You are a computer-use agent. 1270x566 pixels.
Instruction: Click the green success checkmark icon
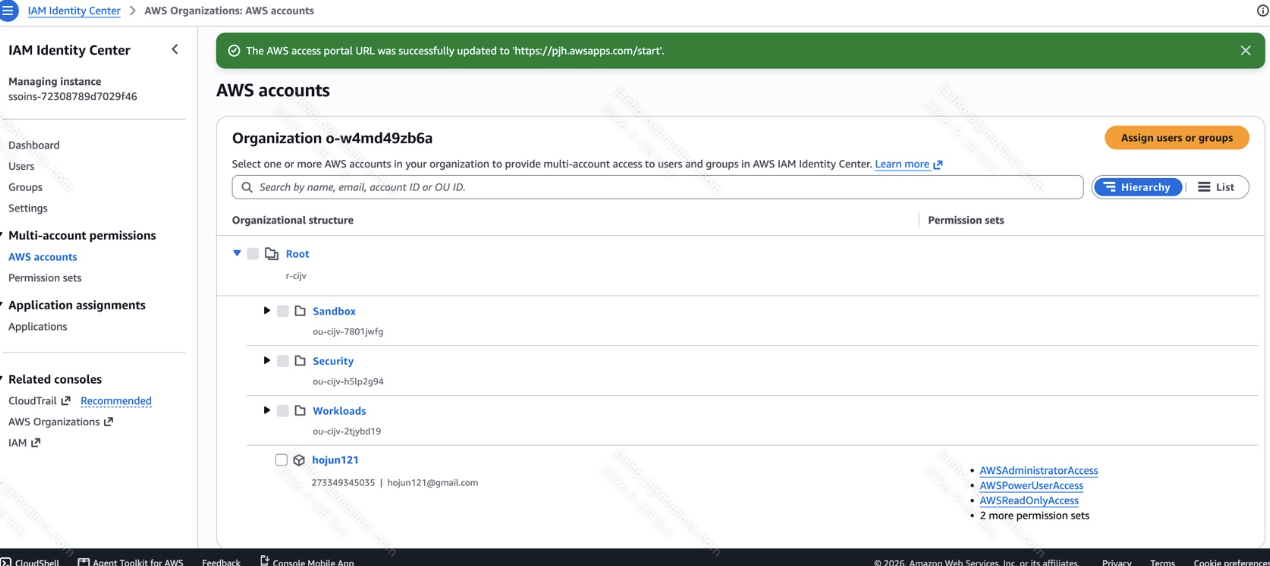tap(234, 51)
